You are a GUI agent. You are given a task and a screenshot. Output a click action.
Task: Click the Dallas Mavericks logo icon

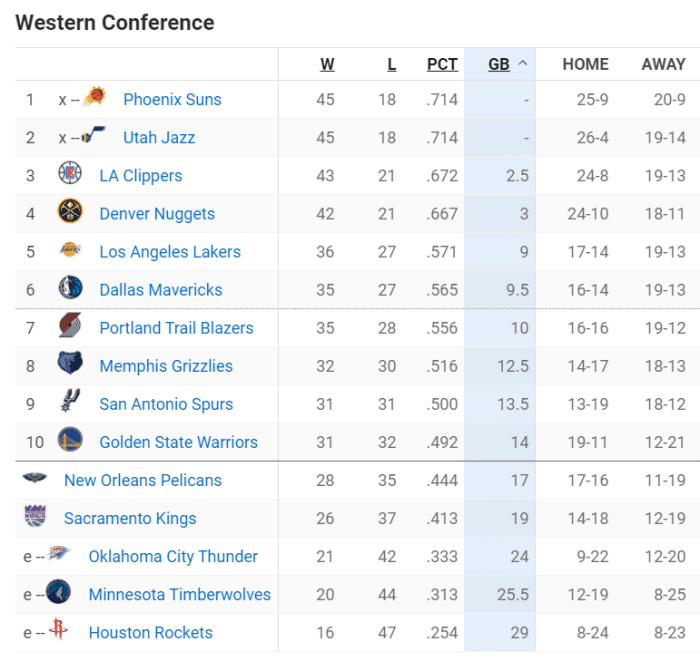(x=70, y=288)
